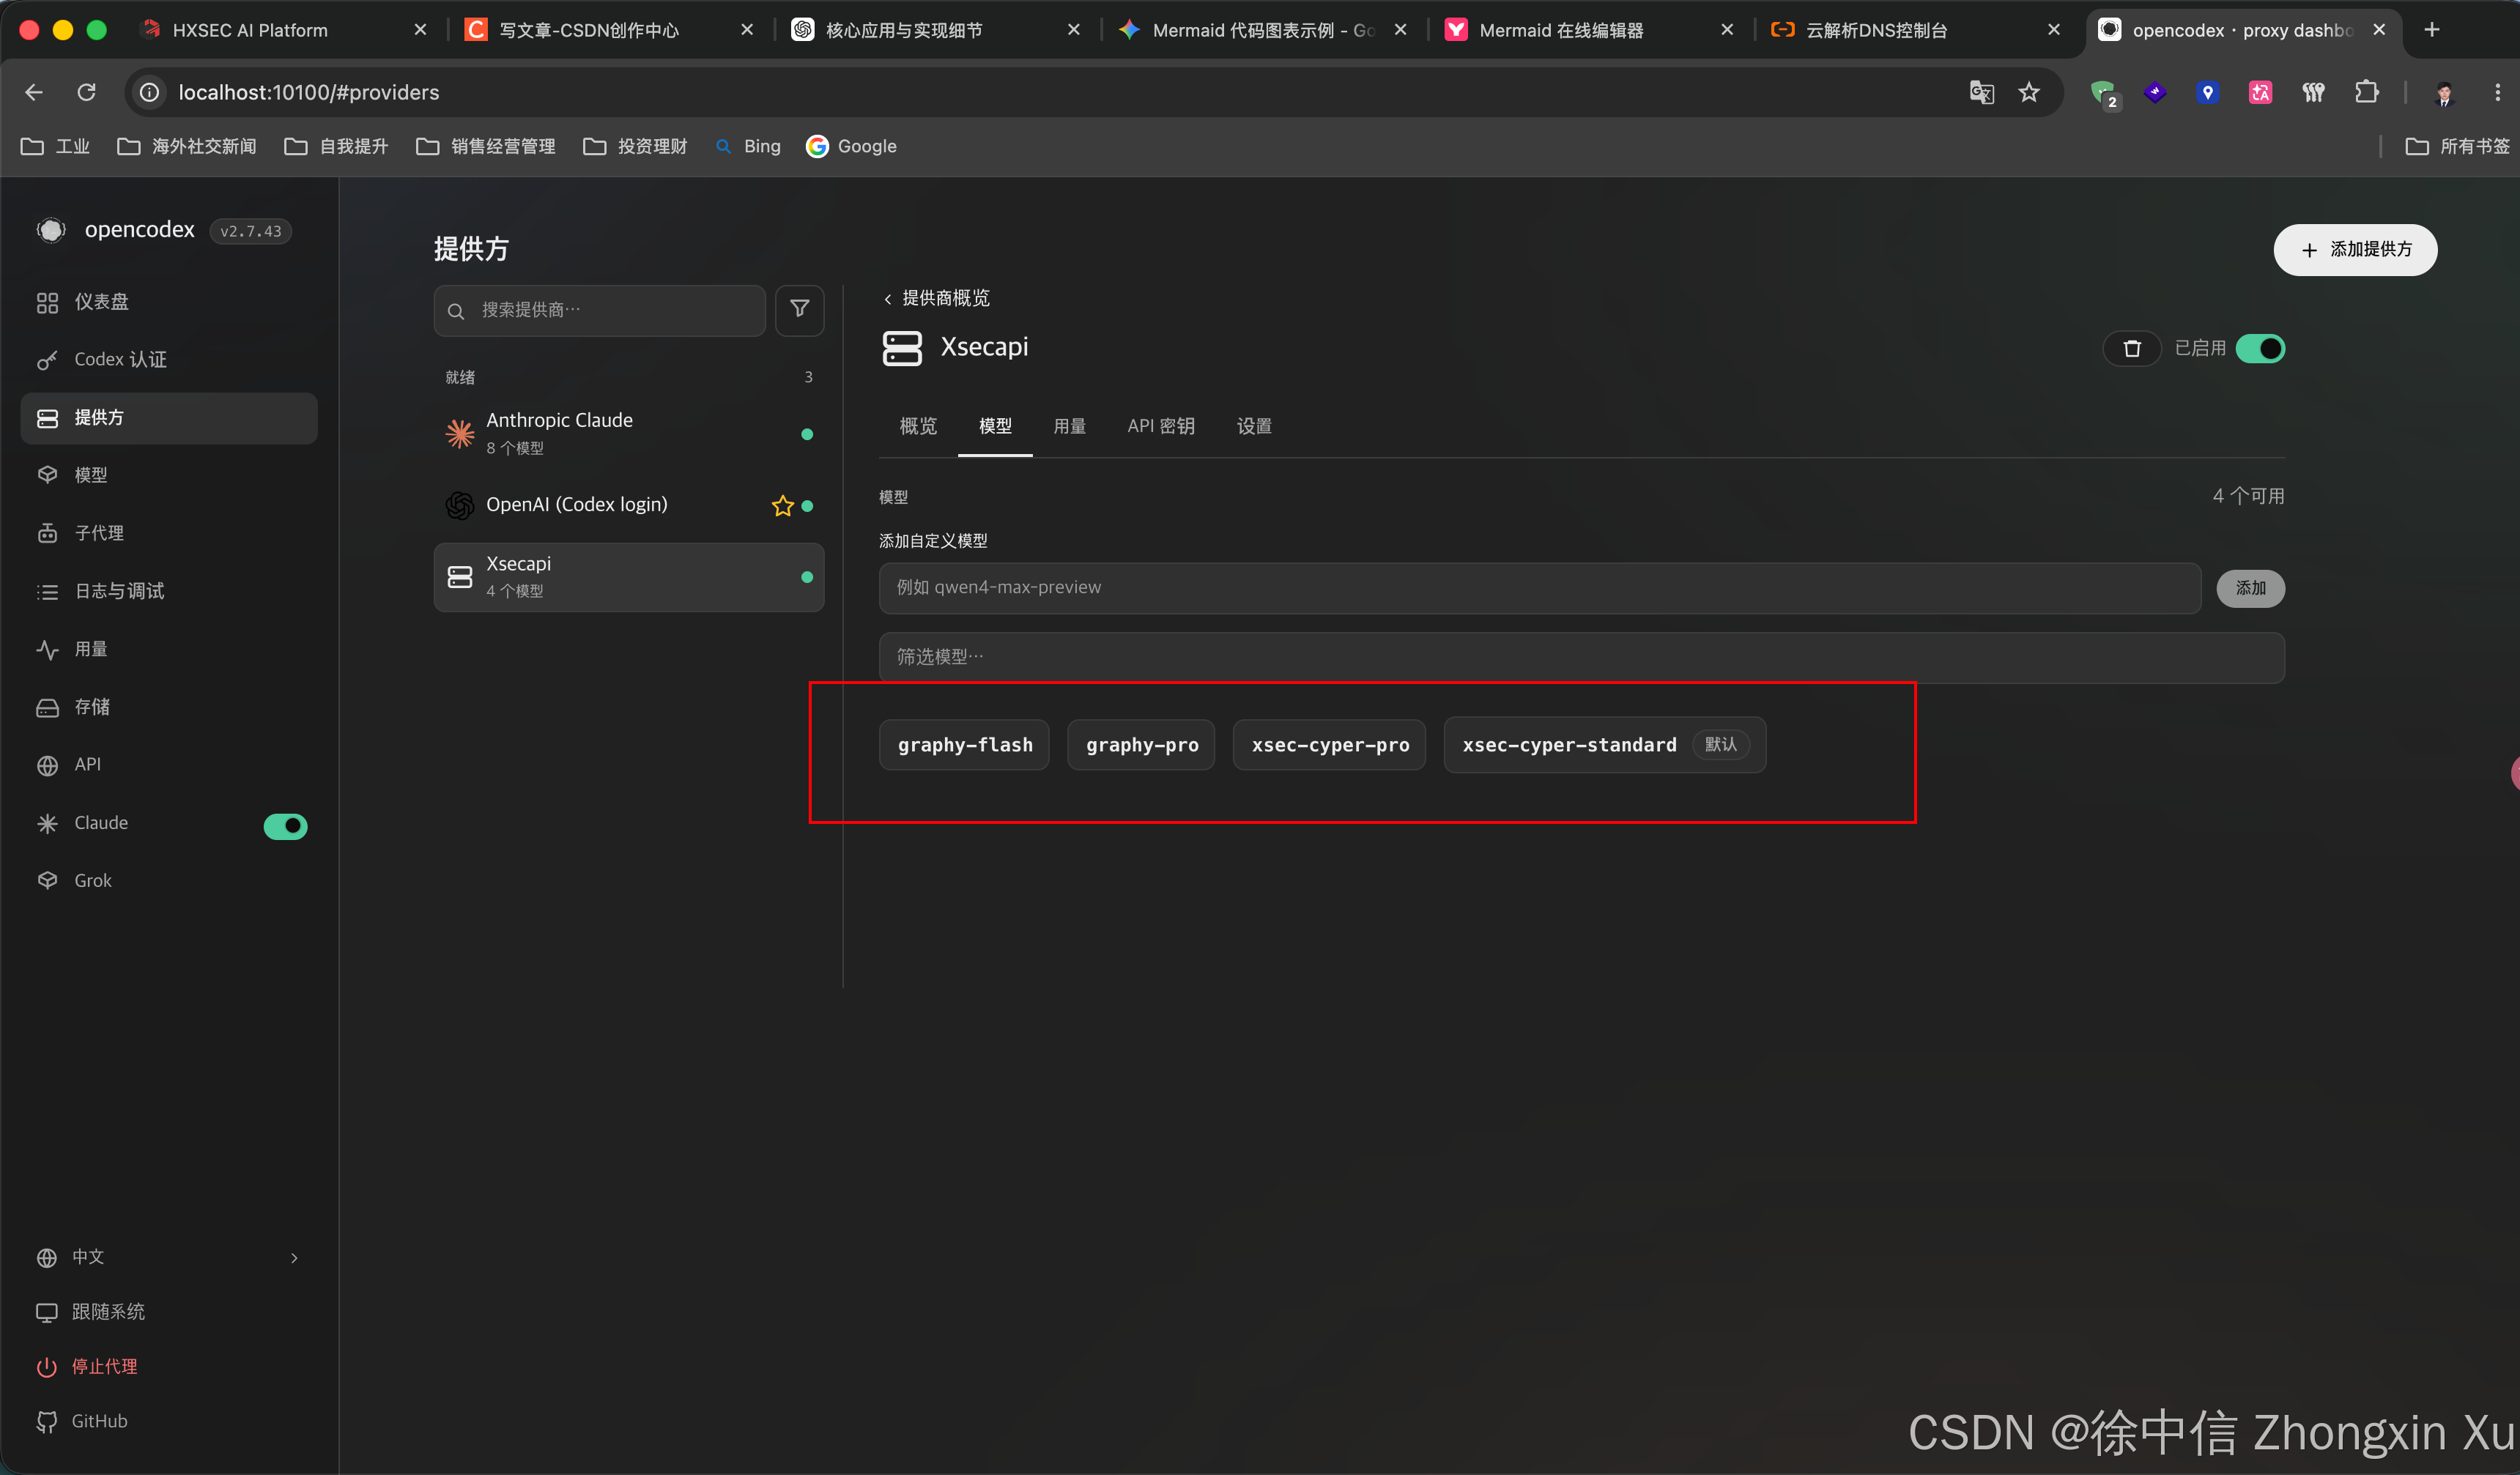Image resolution: width=2520 pixels, height=1475 pixels.
Task: Open the 自我提升 bookmark folder
Action: tap(337, 146)
